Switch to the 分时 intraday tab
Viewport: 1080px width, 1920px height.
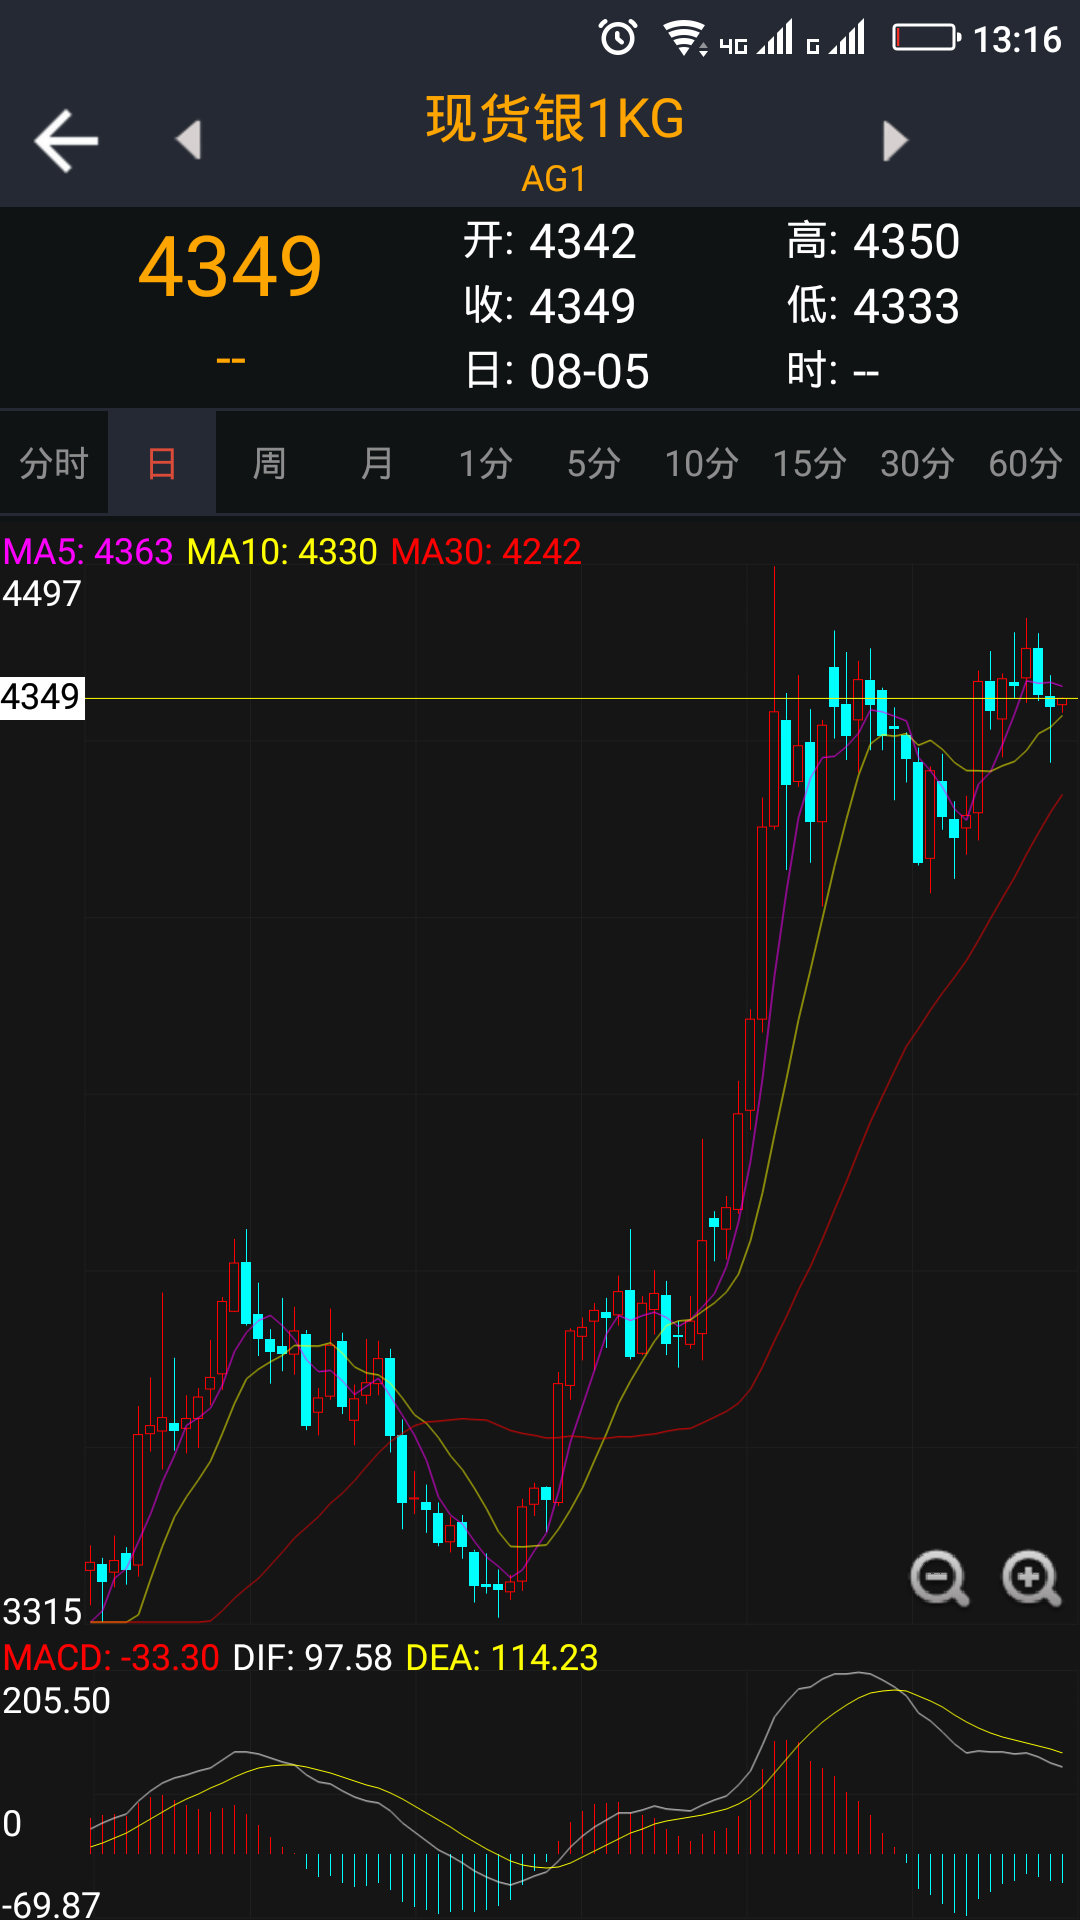click(54, 463)
